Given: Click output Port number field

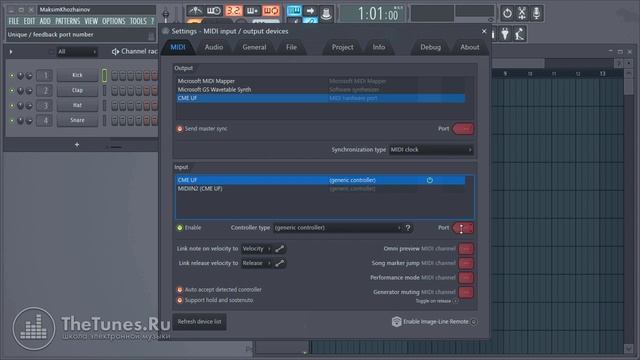Looking at the screenshot, I should pos(463,129).
